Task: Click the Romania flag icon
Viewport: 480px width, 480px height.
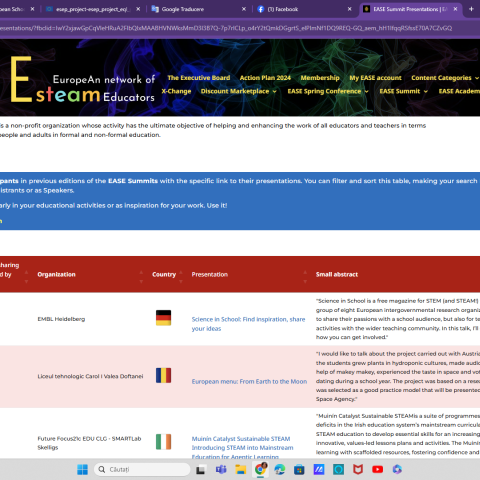Action: [x=163, y=375]
